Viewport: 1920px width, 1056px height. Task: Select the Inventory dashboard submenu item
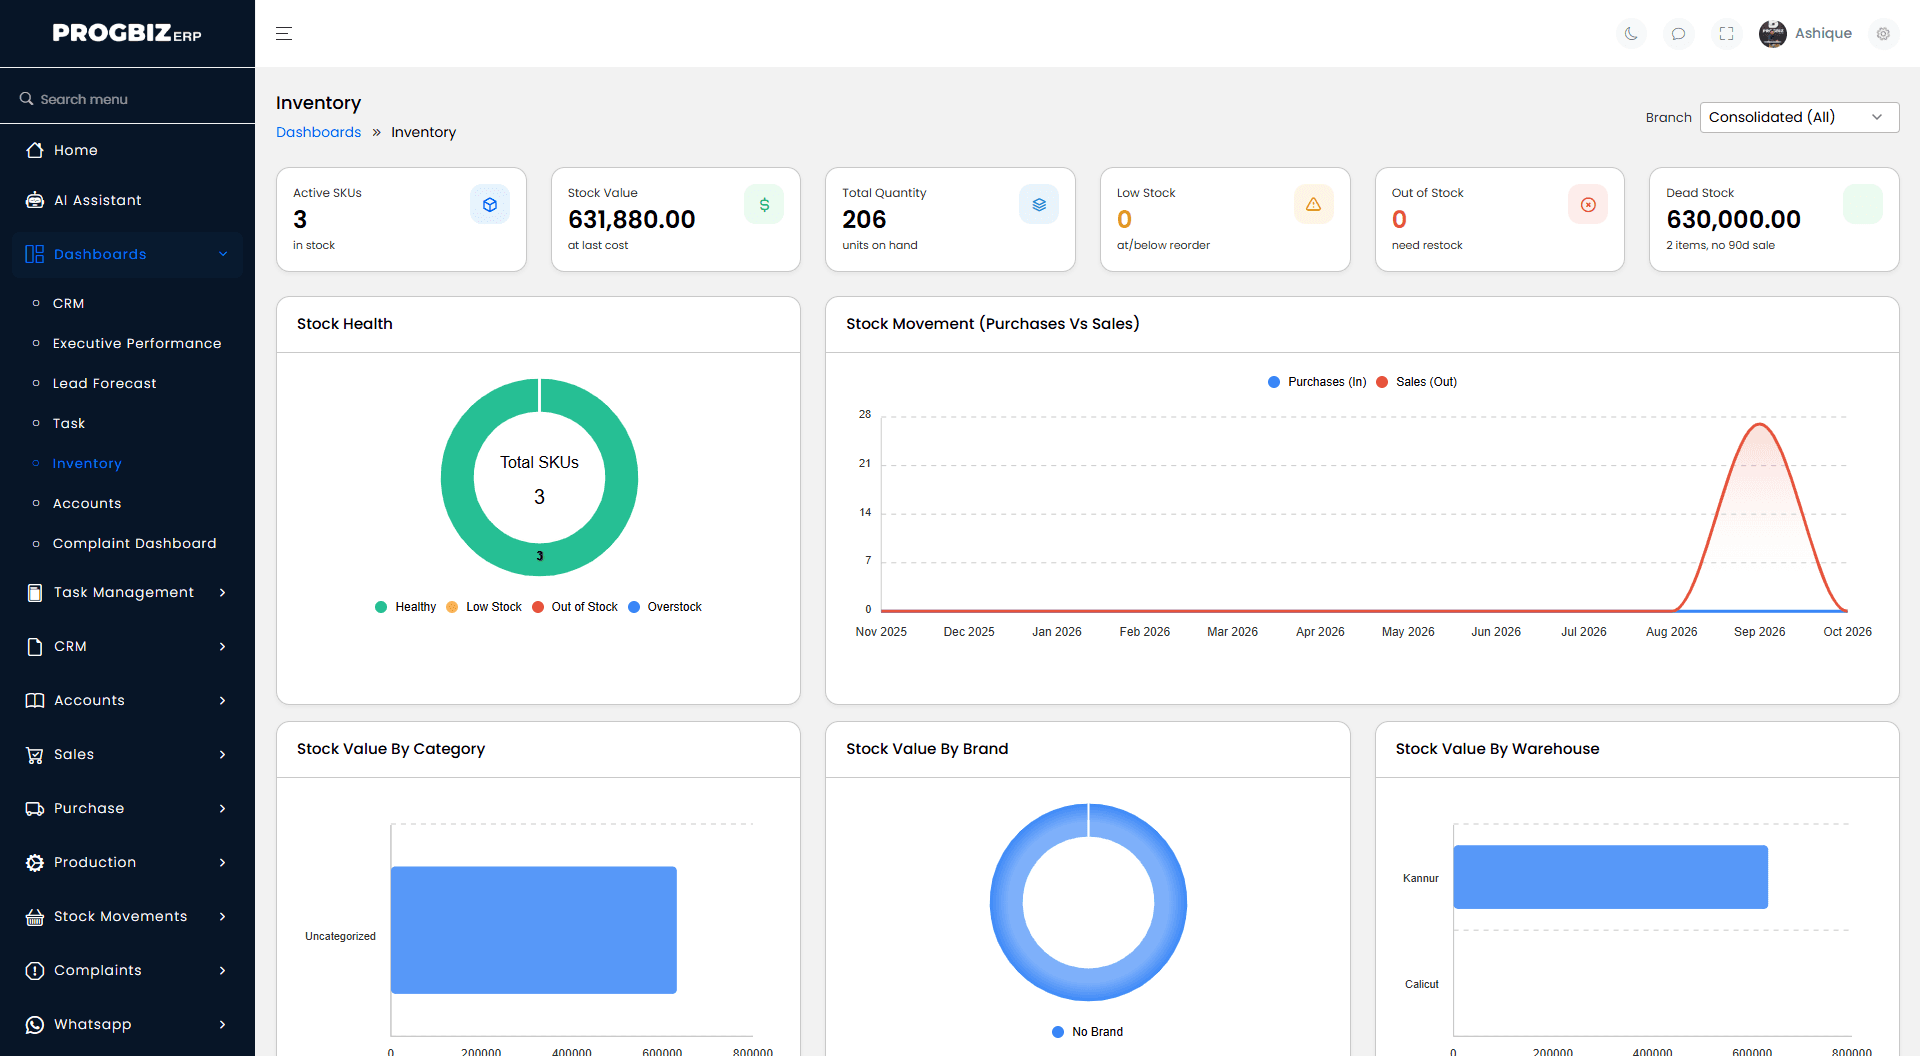click(87, 463)
